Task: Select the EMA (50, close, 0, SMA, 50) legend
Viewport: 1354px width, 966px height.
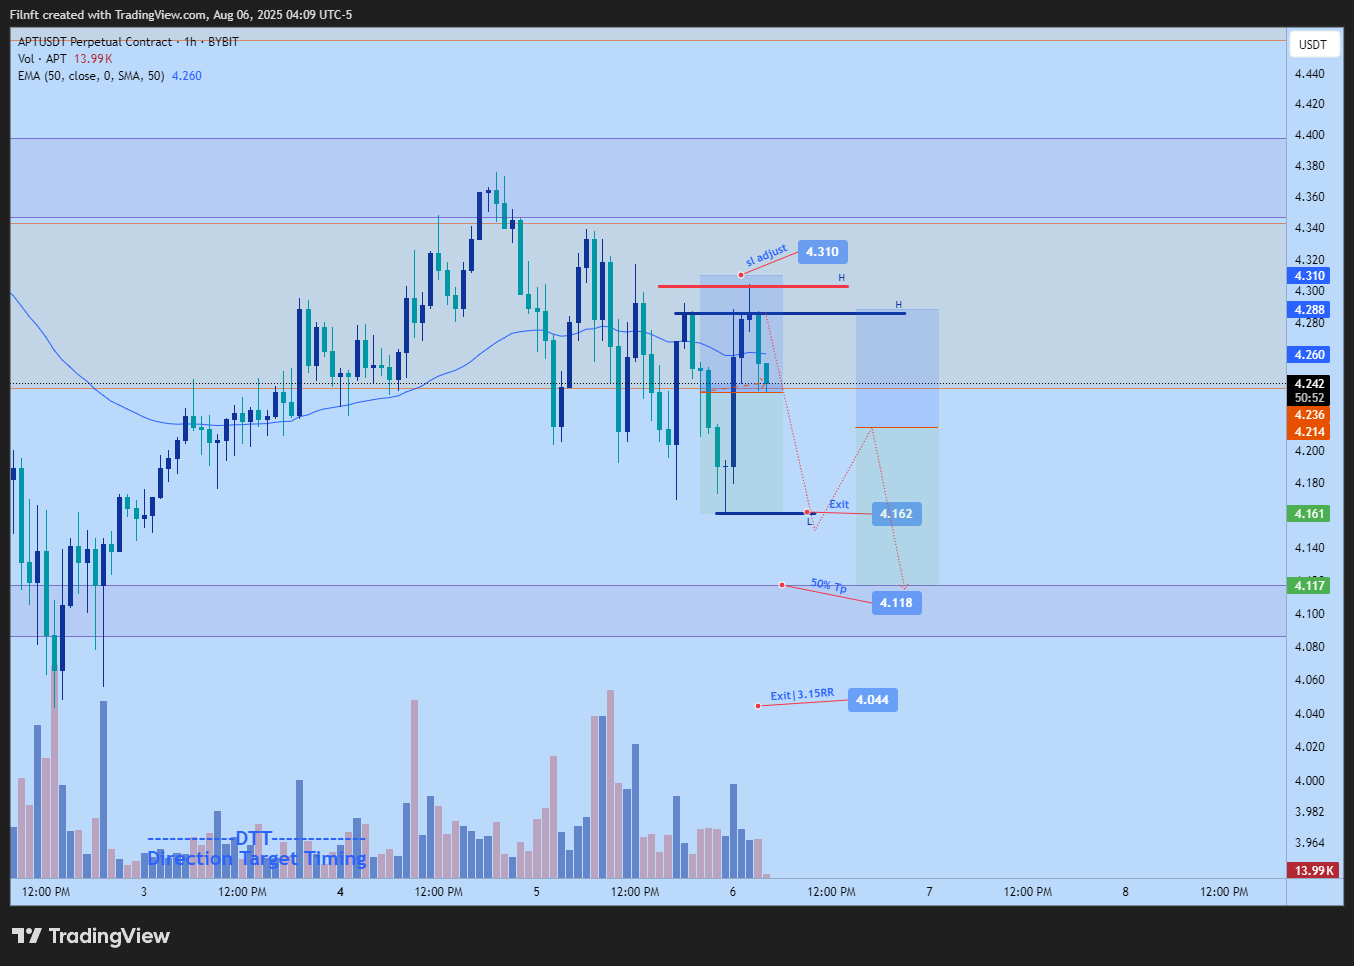Action: (91, 76)
